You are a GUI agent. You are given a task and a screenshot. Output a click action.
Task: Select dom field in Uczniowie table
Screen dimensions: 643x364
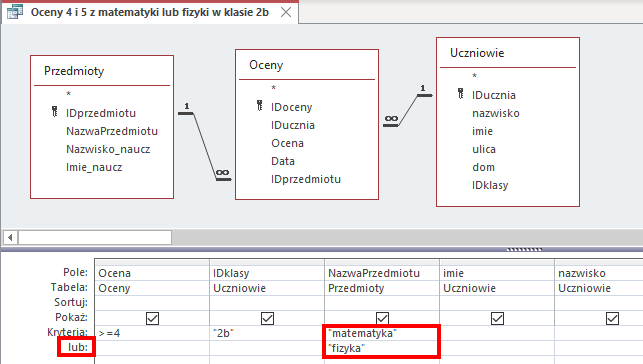[x=483, y=167]
